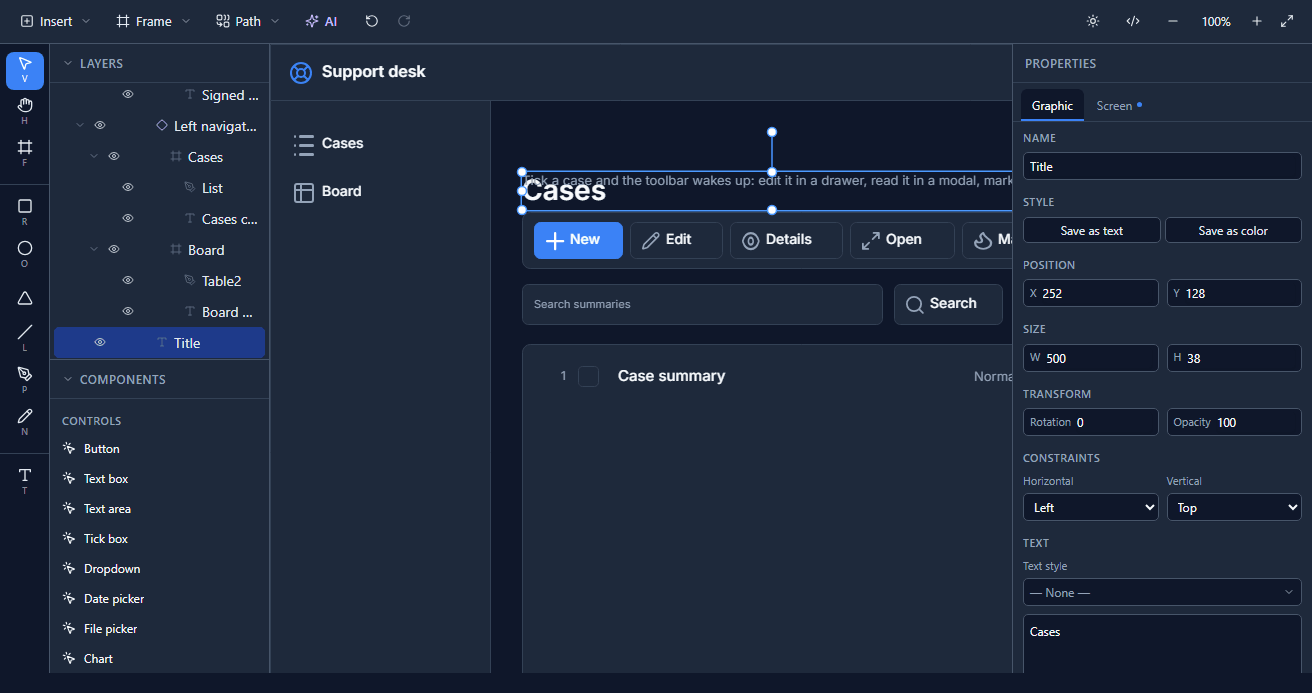Screen dimensions: 1312x693
Task: Hide the Table2 layer
Action: tap(128, 281)
